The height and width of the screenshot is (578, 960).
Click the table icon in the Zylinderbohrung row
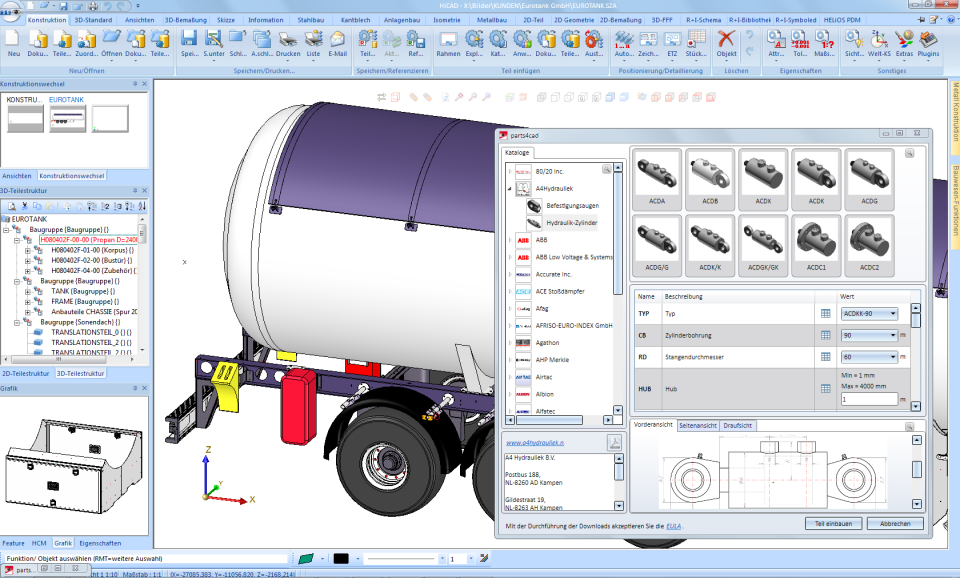click(826, 335)
